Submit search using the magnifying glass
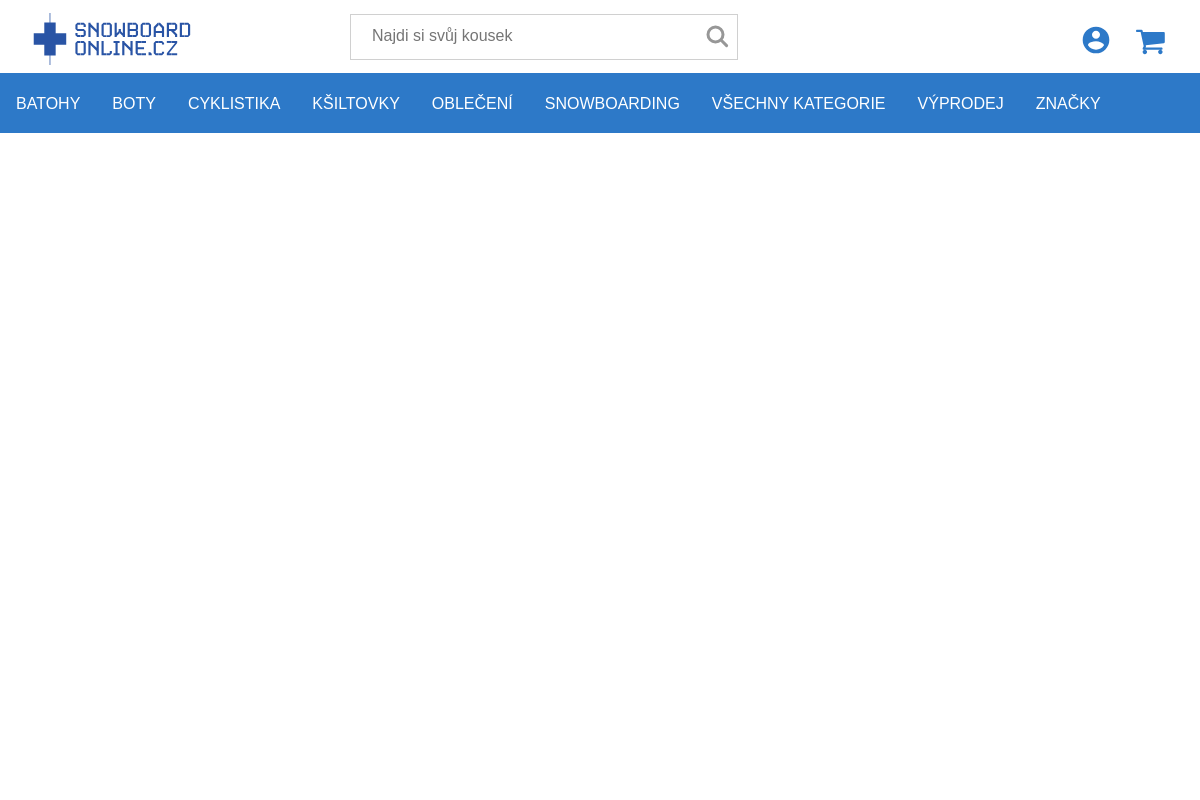The image size is (1200, 800). coord(716,36)
